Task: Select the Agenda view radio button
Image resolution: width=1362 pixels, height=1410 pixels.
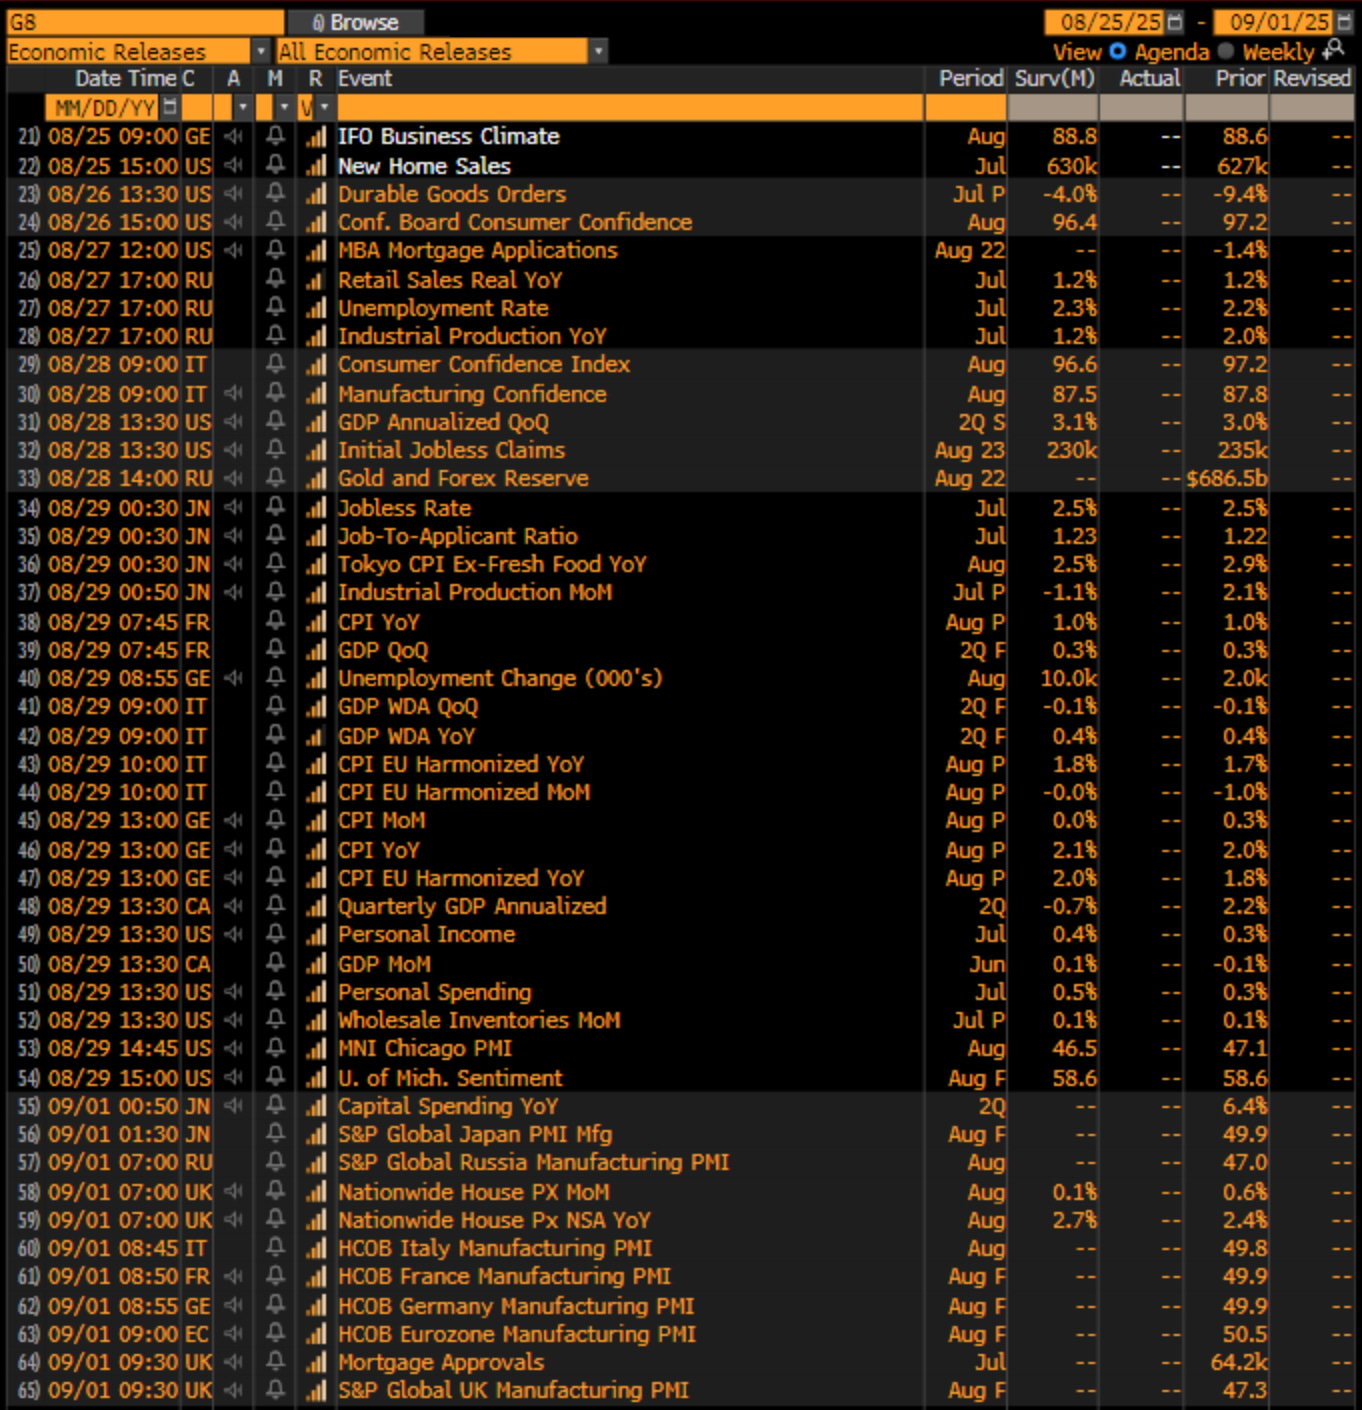Action: pyautogui.click(x=1118, y=51)
